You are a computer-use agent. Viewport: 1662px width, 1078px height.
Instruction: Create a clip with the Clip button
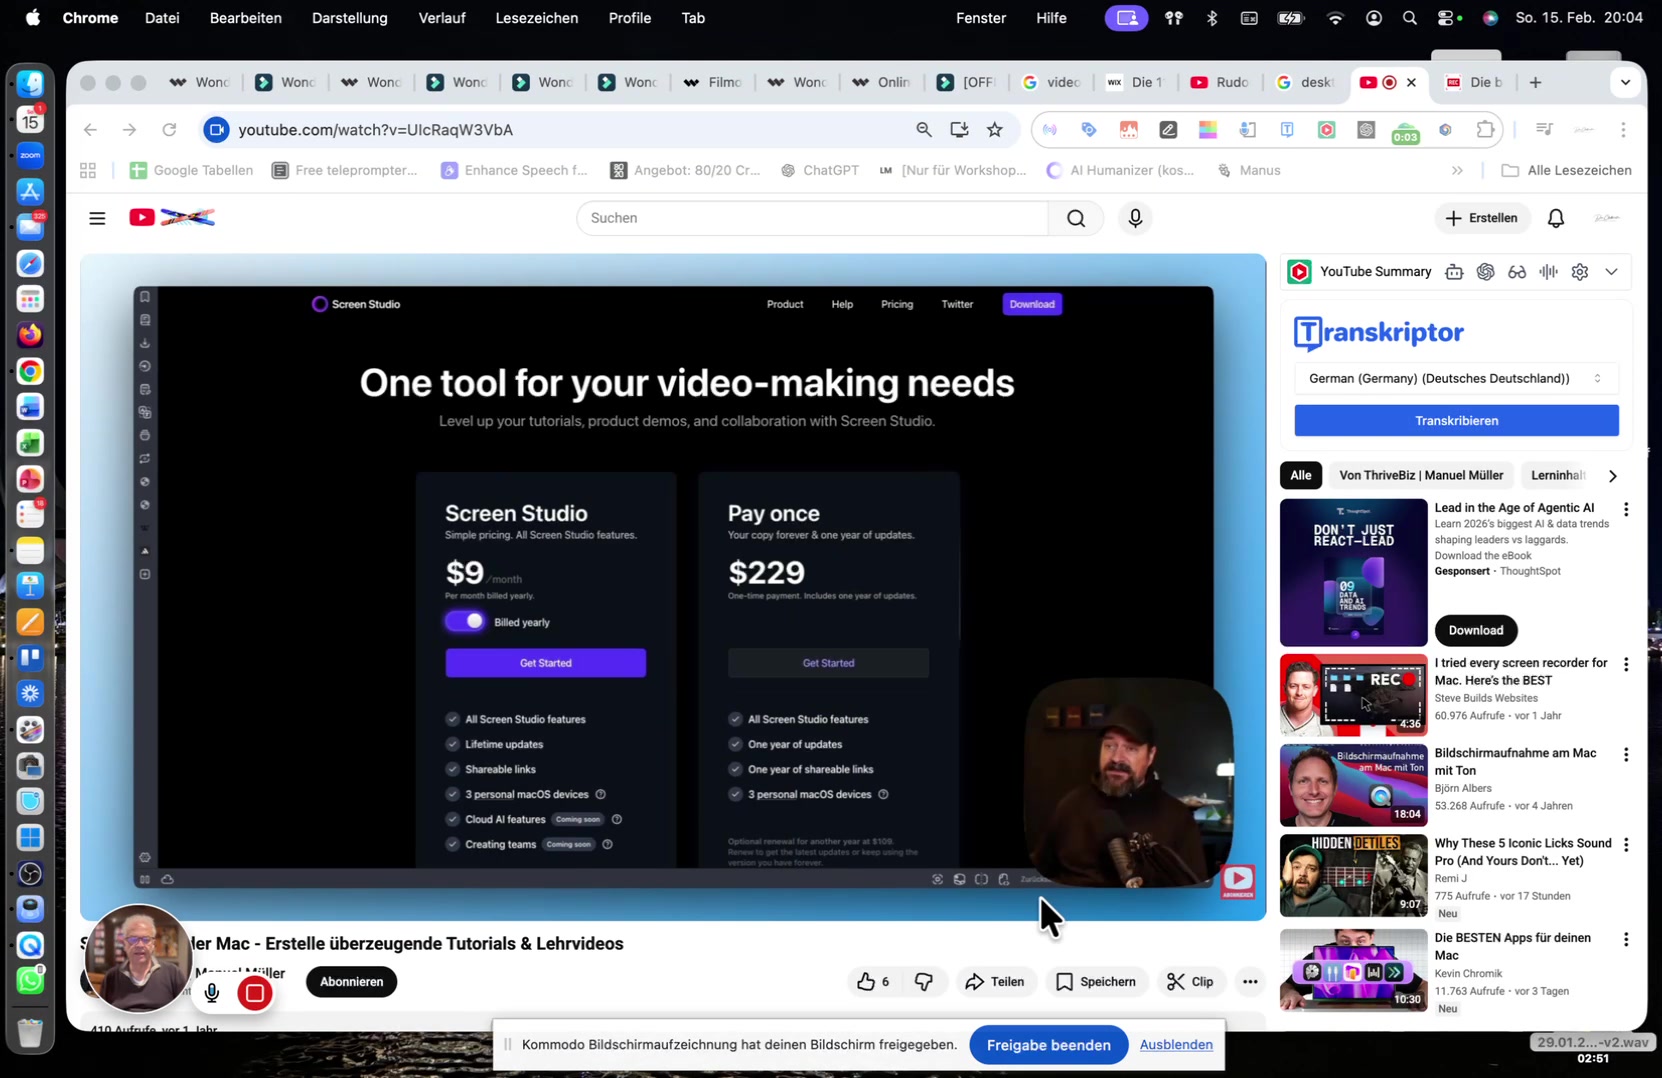1190,982
